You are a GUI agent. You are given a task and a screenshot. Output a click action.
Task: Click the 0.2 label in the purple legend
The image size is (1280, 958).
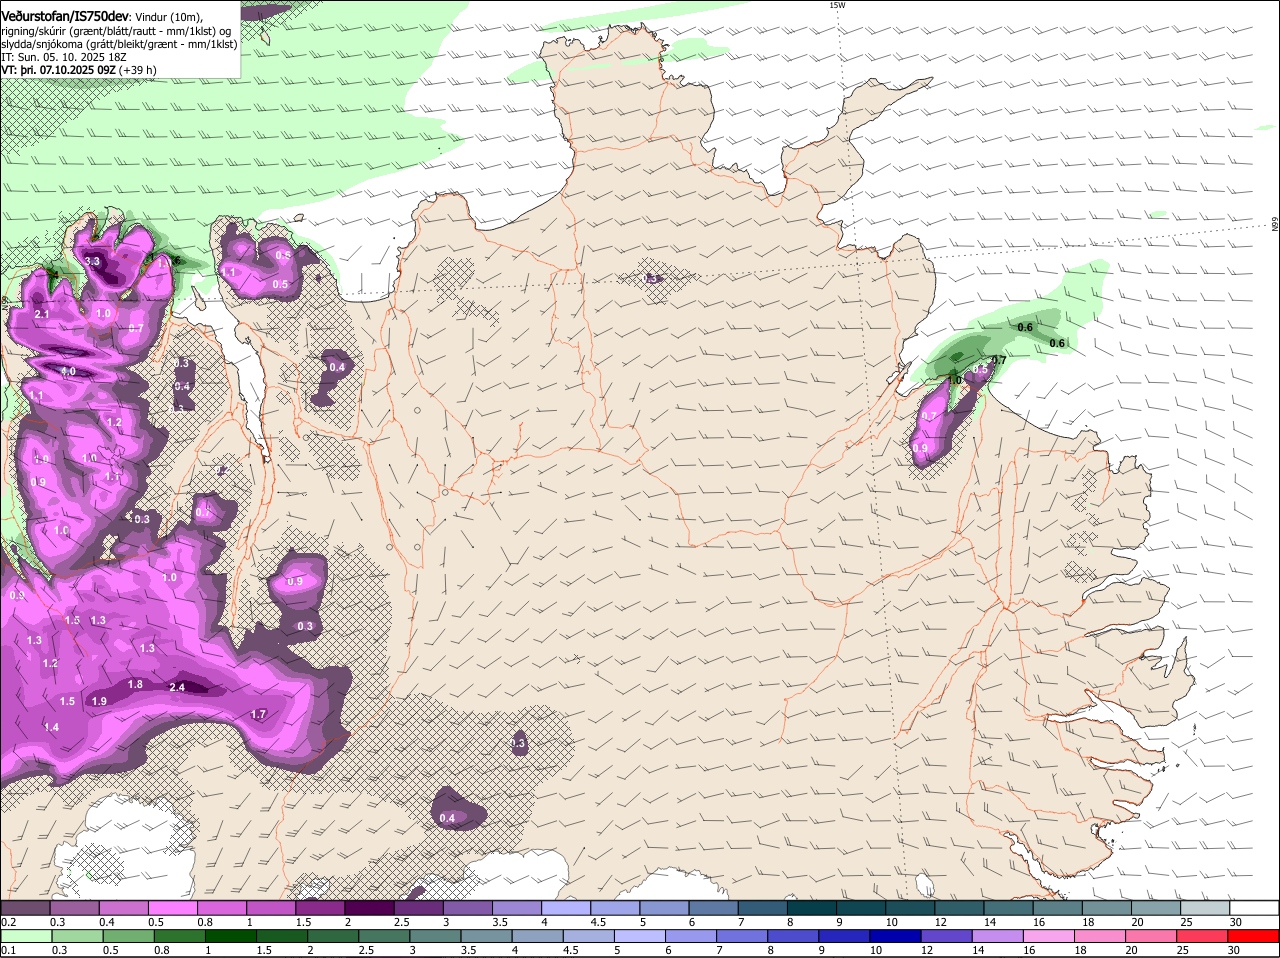tap(8, 921)
